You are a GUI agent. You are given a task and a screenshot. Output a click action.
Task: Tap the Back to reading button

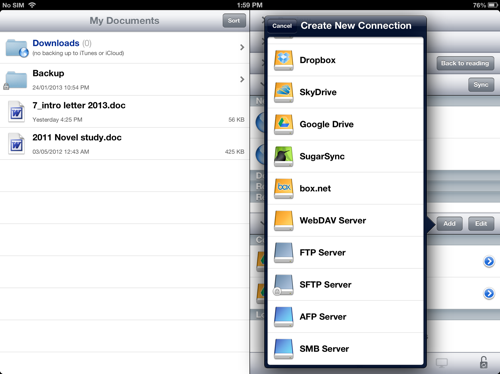(x=465, y=63)
